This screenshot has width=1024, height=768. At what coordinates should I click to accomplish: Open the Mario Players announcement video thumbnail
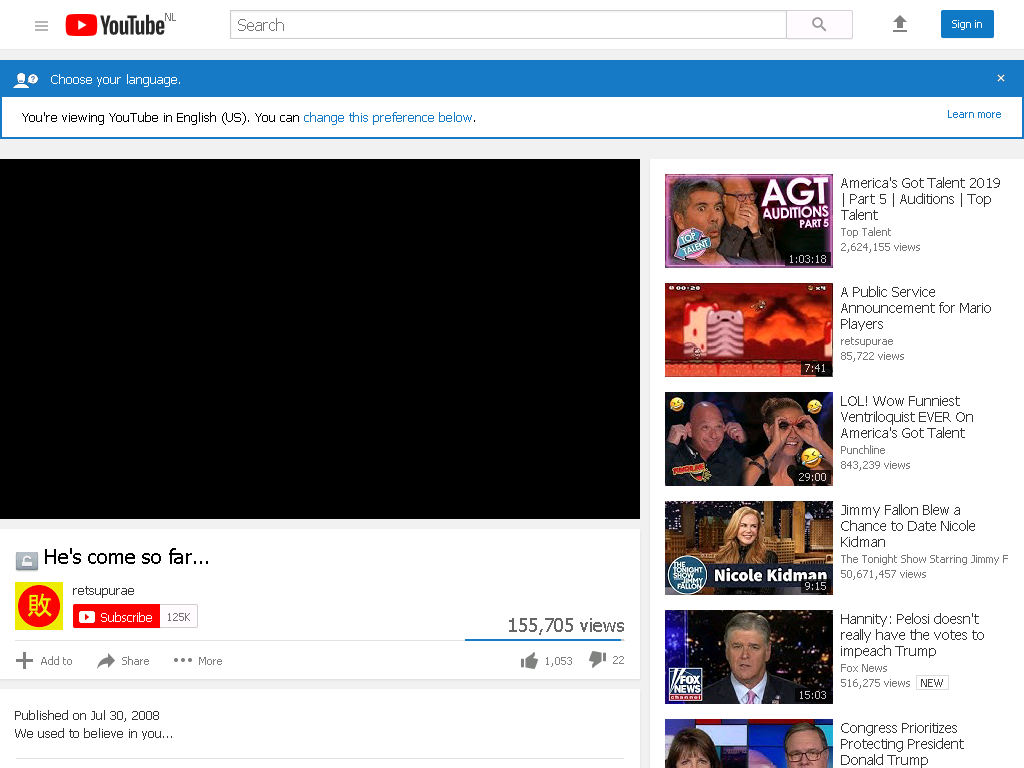pos(748,330)
